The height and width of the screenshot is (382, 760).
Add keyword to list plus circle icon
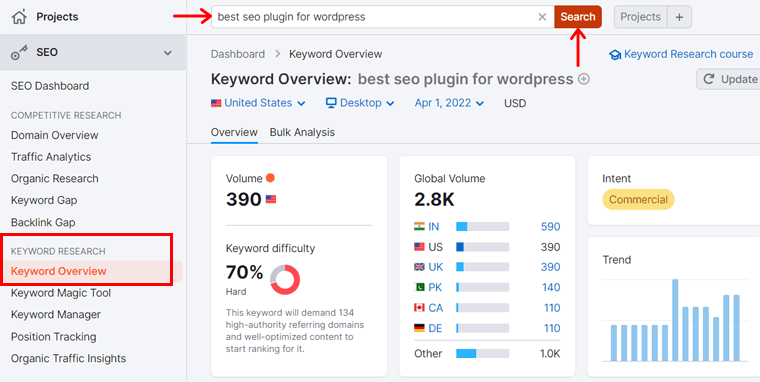coord(584,79)
